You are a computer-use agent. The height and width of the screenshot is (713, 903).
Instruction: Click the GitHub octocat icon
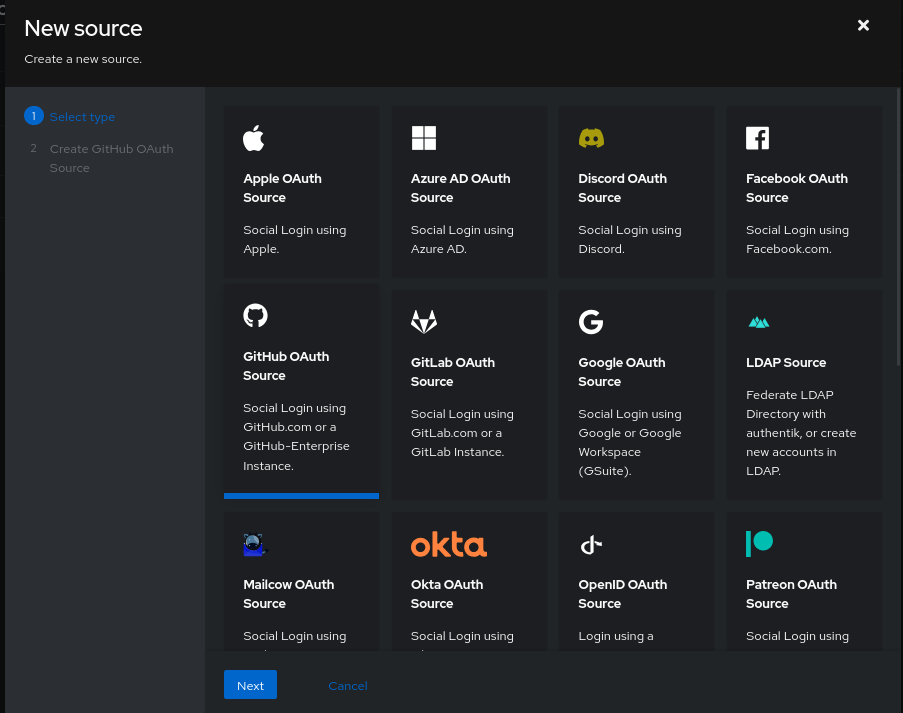(255, 316)
